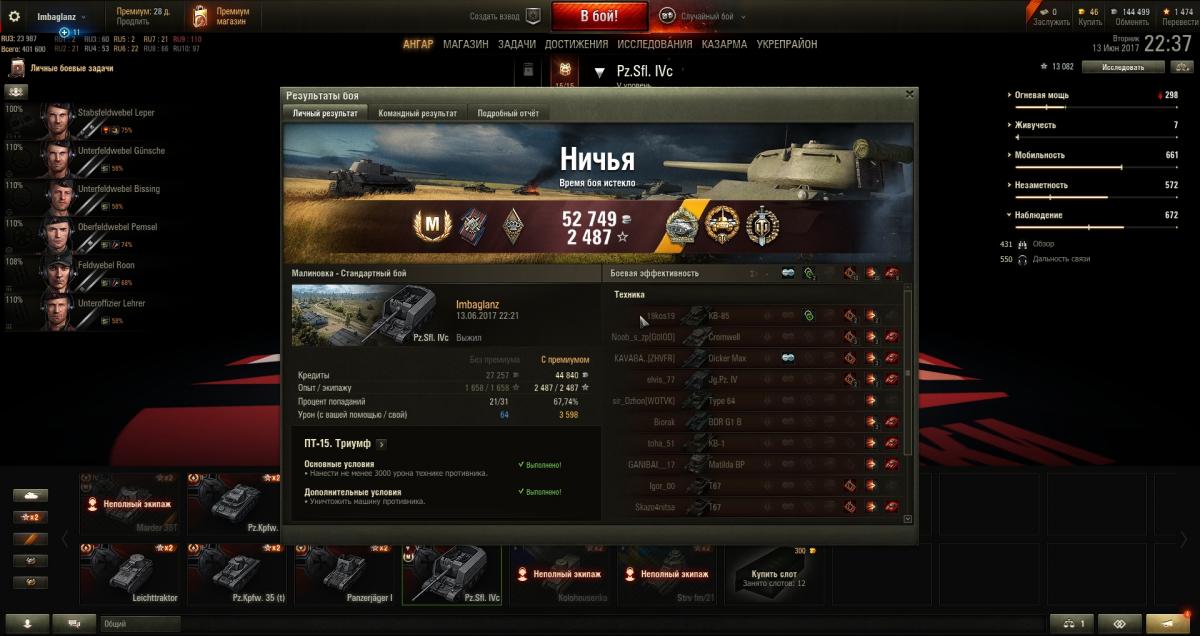Open the МАГАЗИН menu item
The width and height of the screenshot is (1200, 636).
coord(466,44)
